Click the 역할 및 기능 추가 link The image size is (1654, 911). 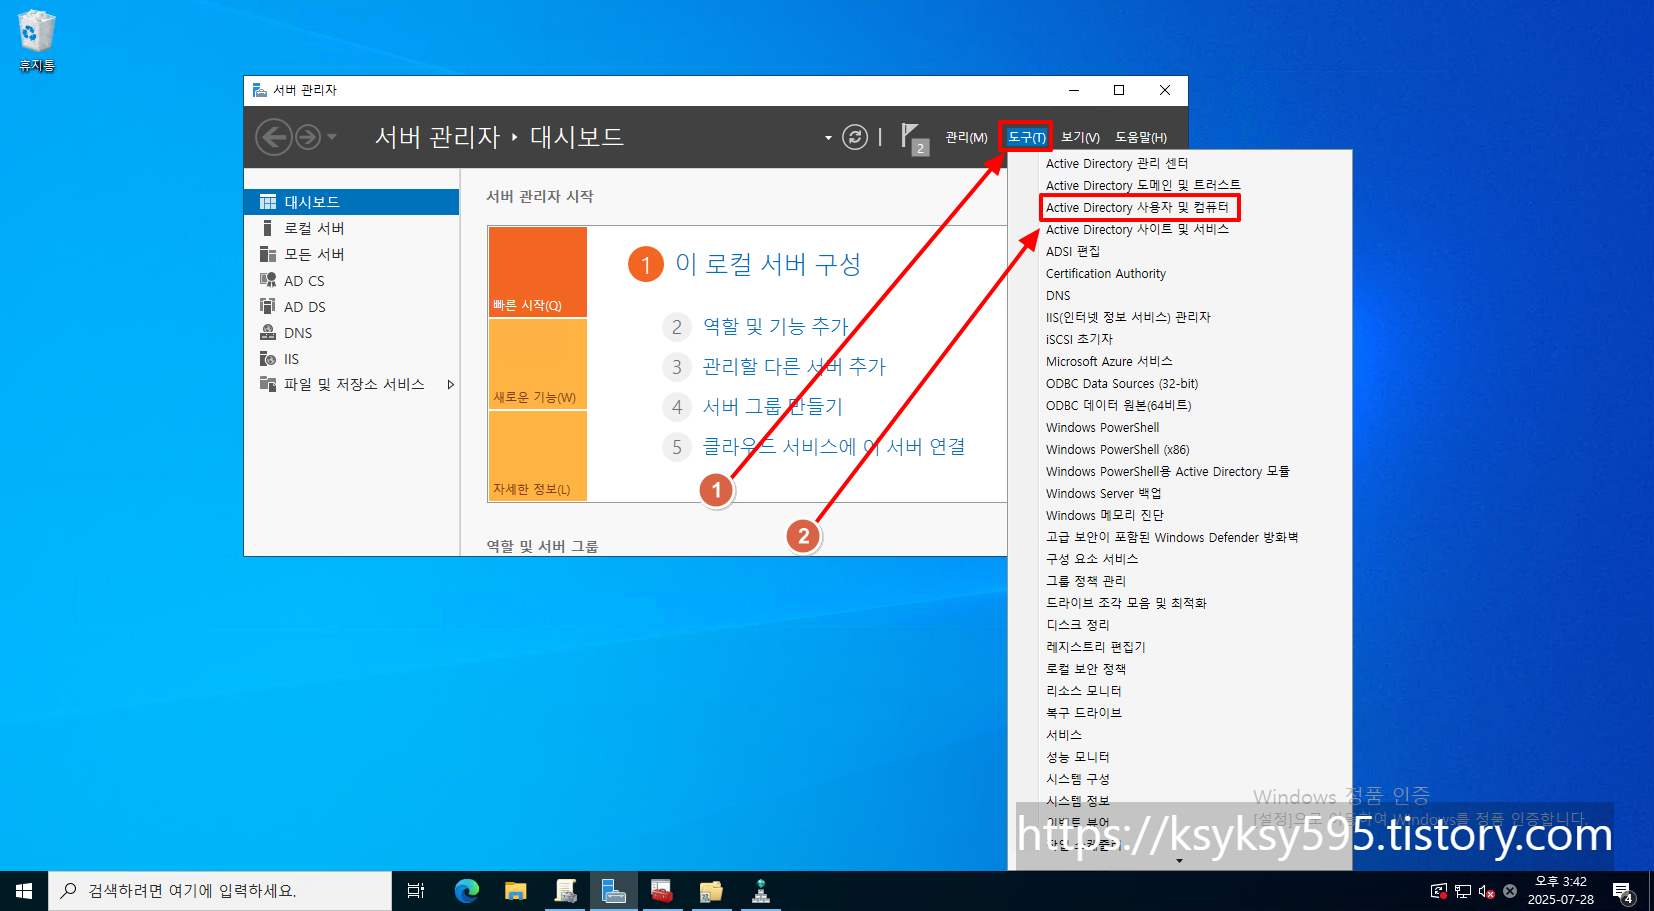coord(775,326)
